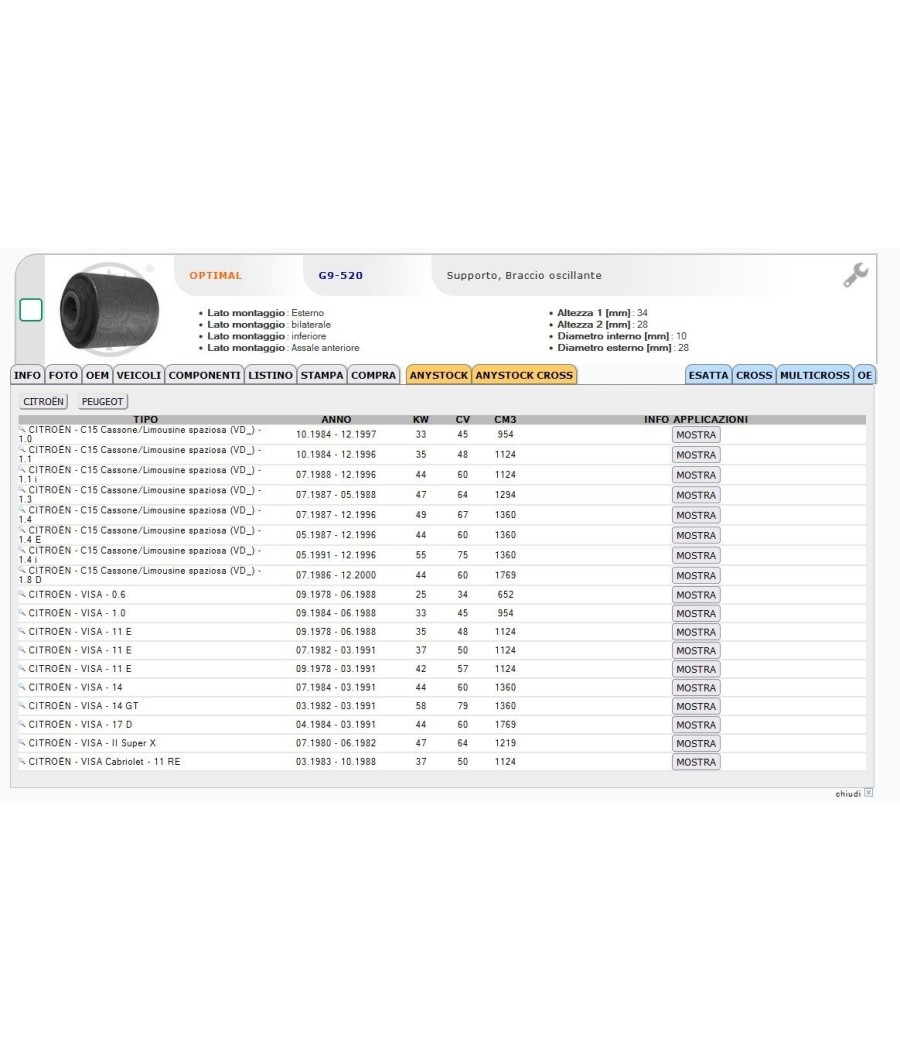Click MOSTRA for C15 1.4 E row
This screenshot has height=1050, width=900.
tap(696, 535)
